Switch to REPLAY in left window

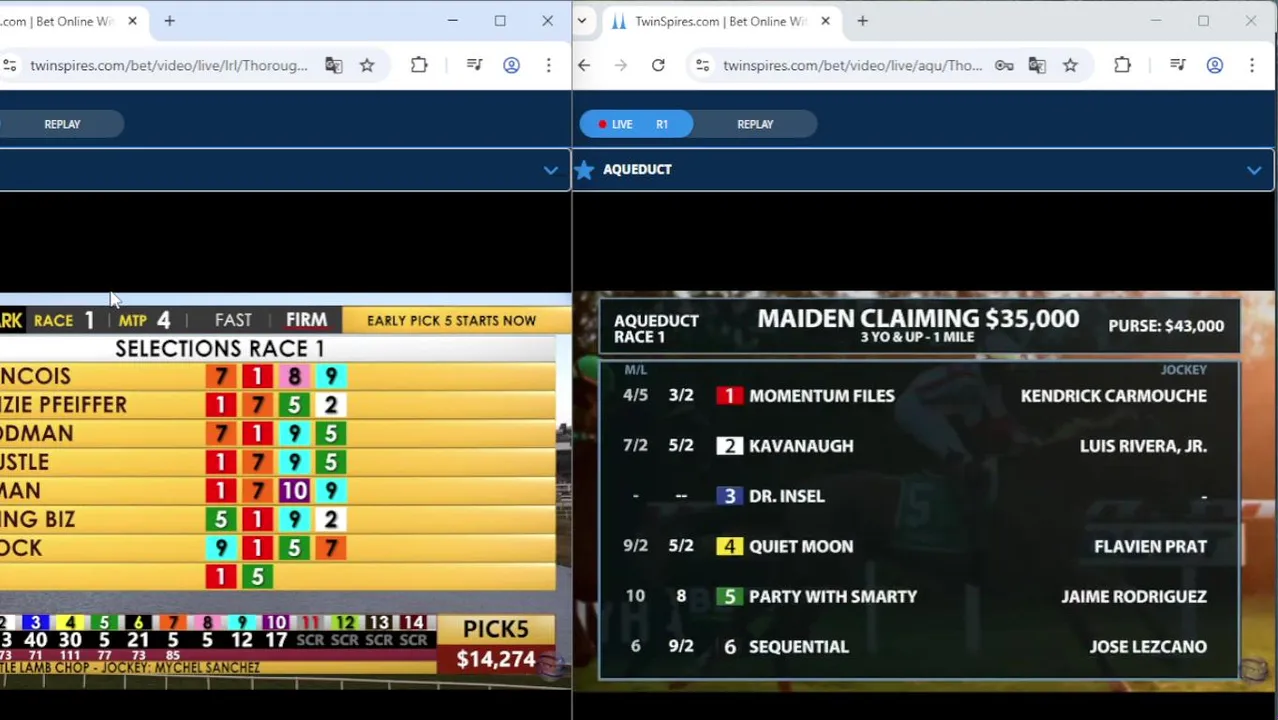[x=62, y=124]
